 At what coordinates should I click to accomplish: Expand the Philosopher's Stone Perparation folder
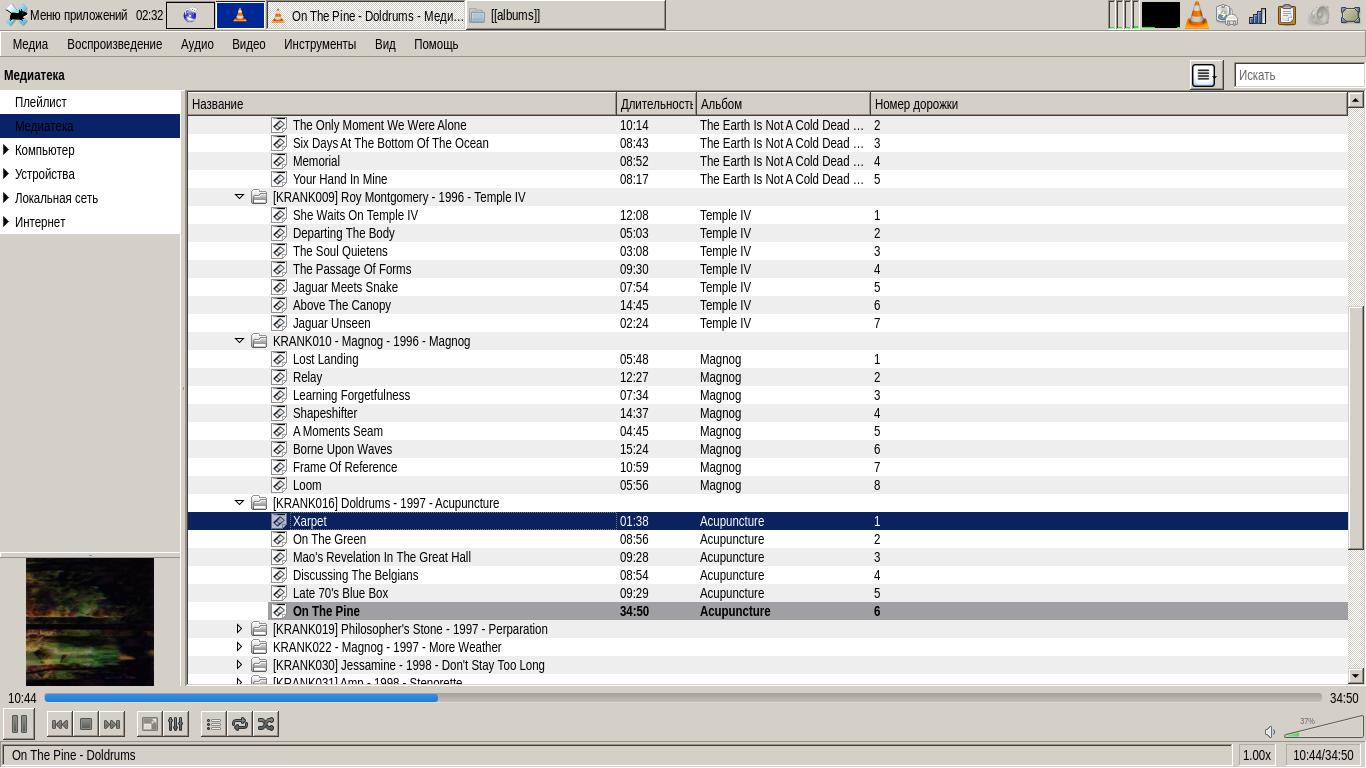(x=239, y=629)
